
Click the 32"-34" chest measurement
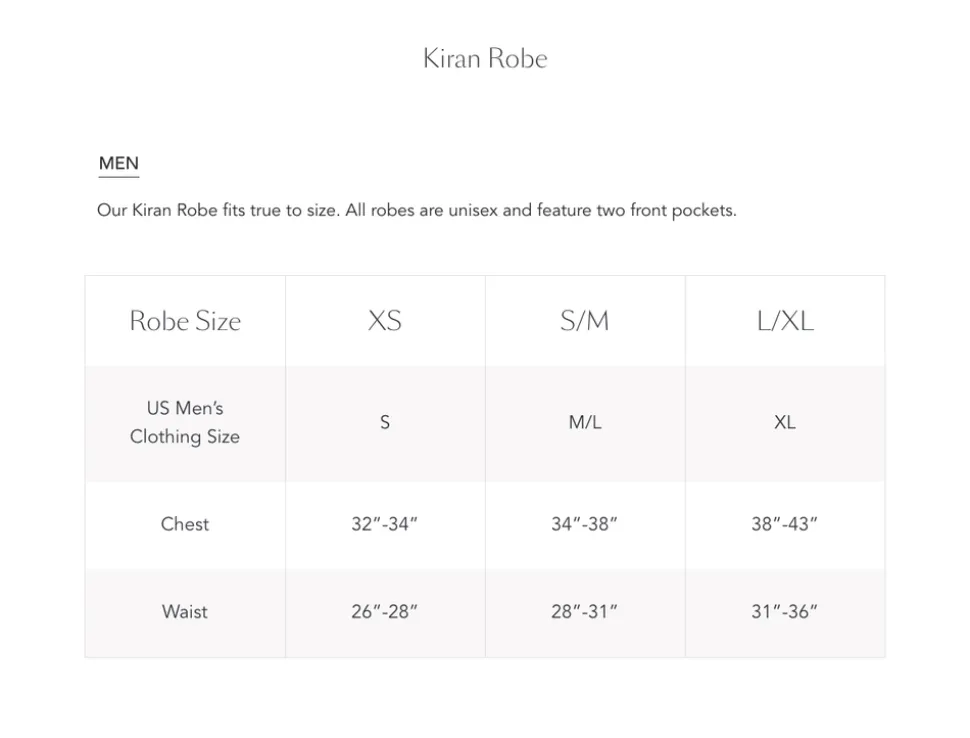[x=385, y=524]
